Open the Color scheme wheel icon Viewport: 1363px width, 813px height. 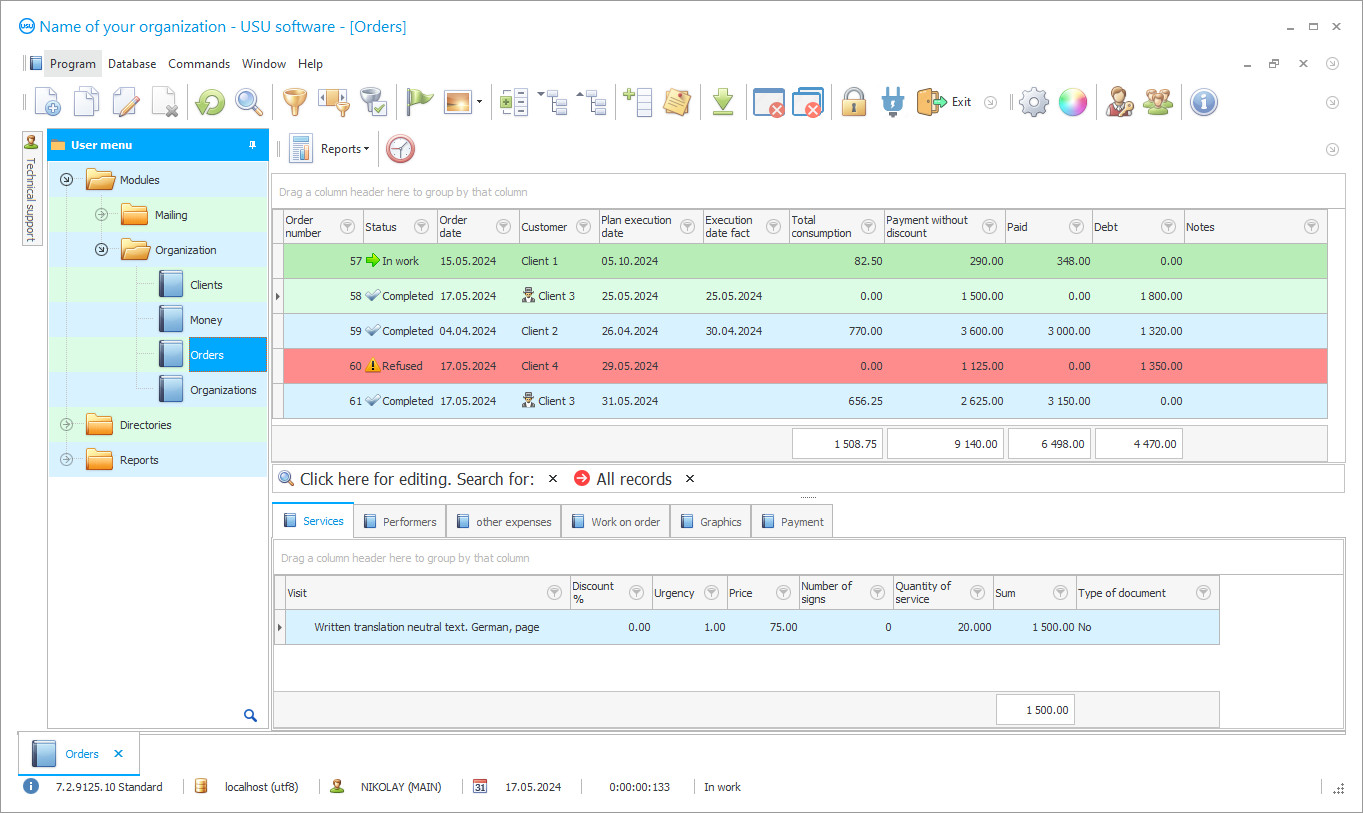(1072, 101)
